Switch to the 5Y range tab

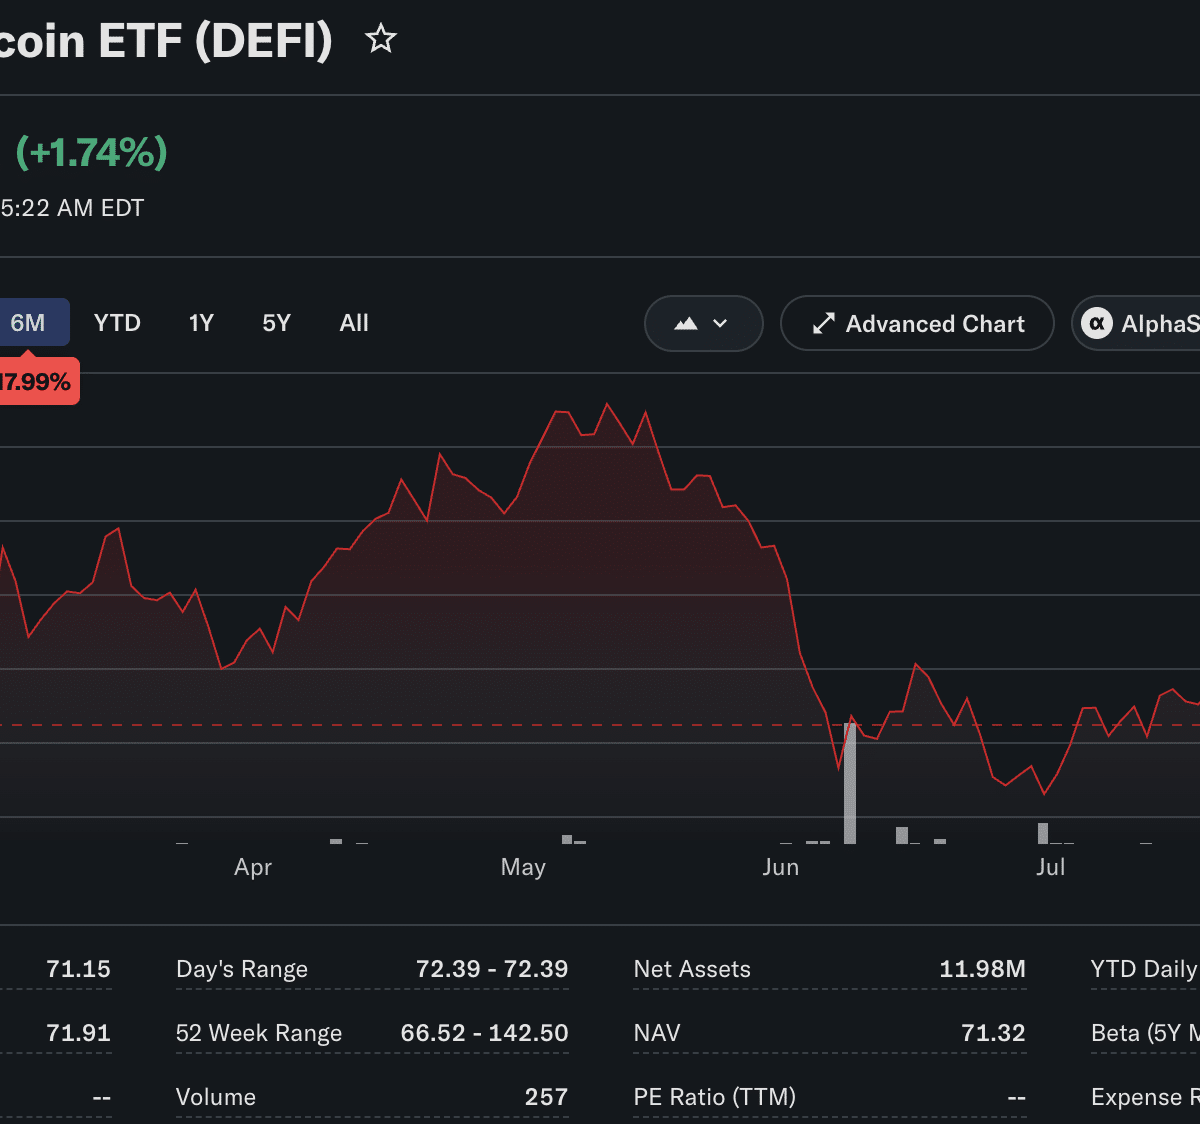276,323
